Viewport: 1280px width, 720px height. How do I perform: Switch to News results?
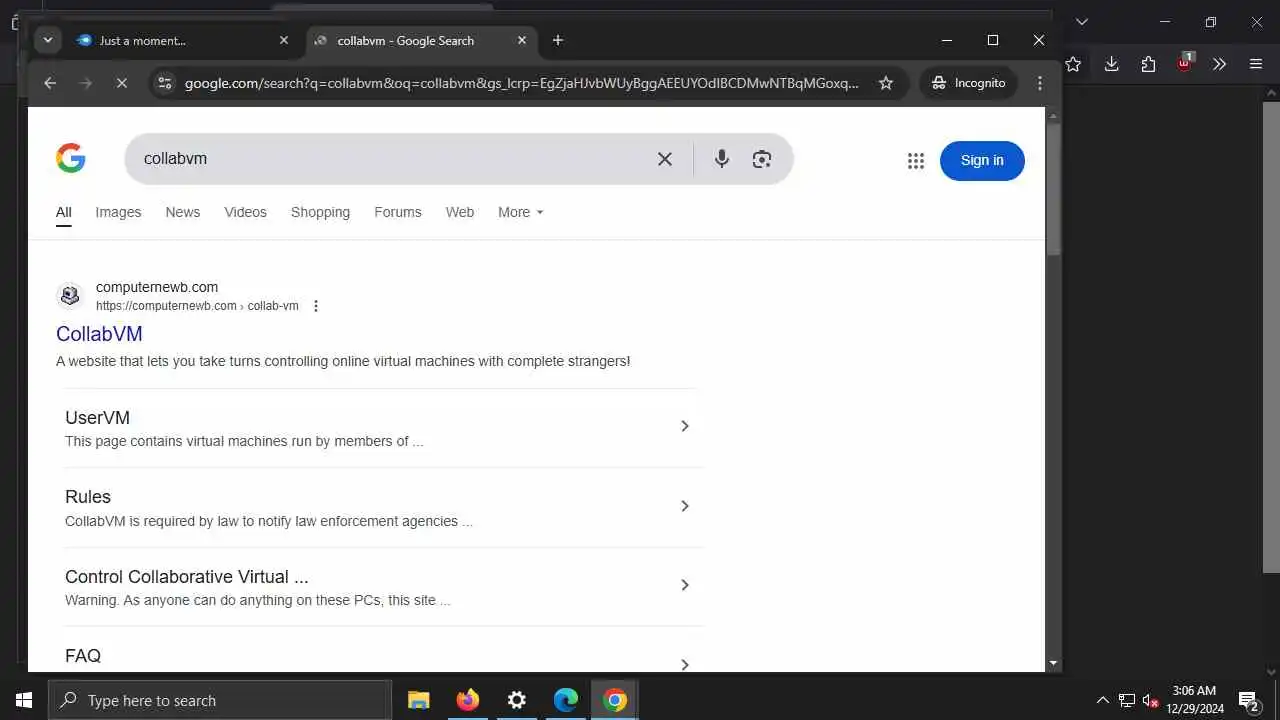click(x=183, y=212)
